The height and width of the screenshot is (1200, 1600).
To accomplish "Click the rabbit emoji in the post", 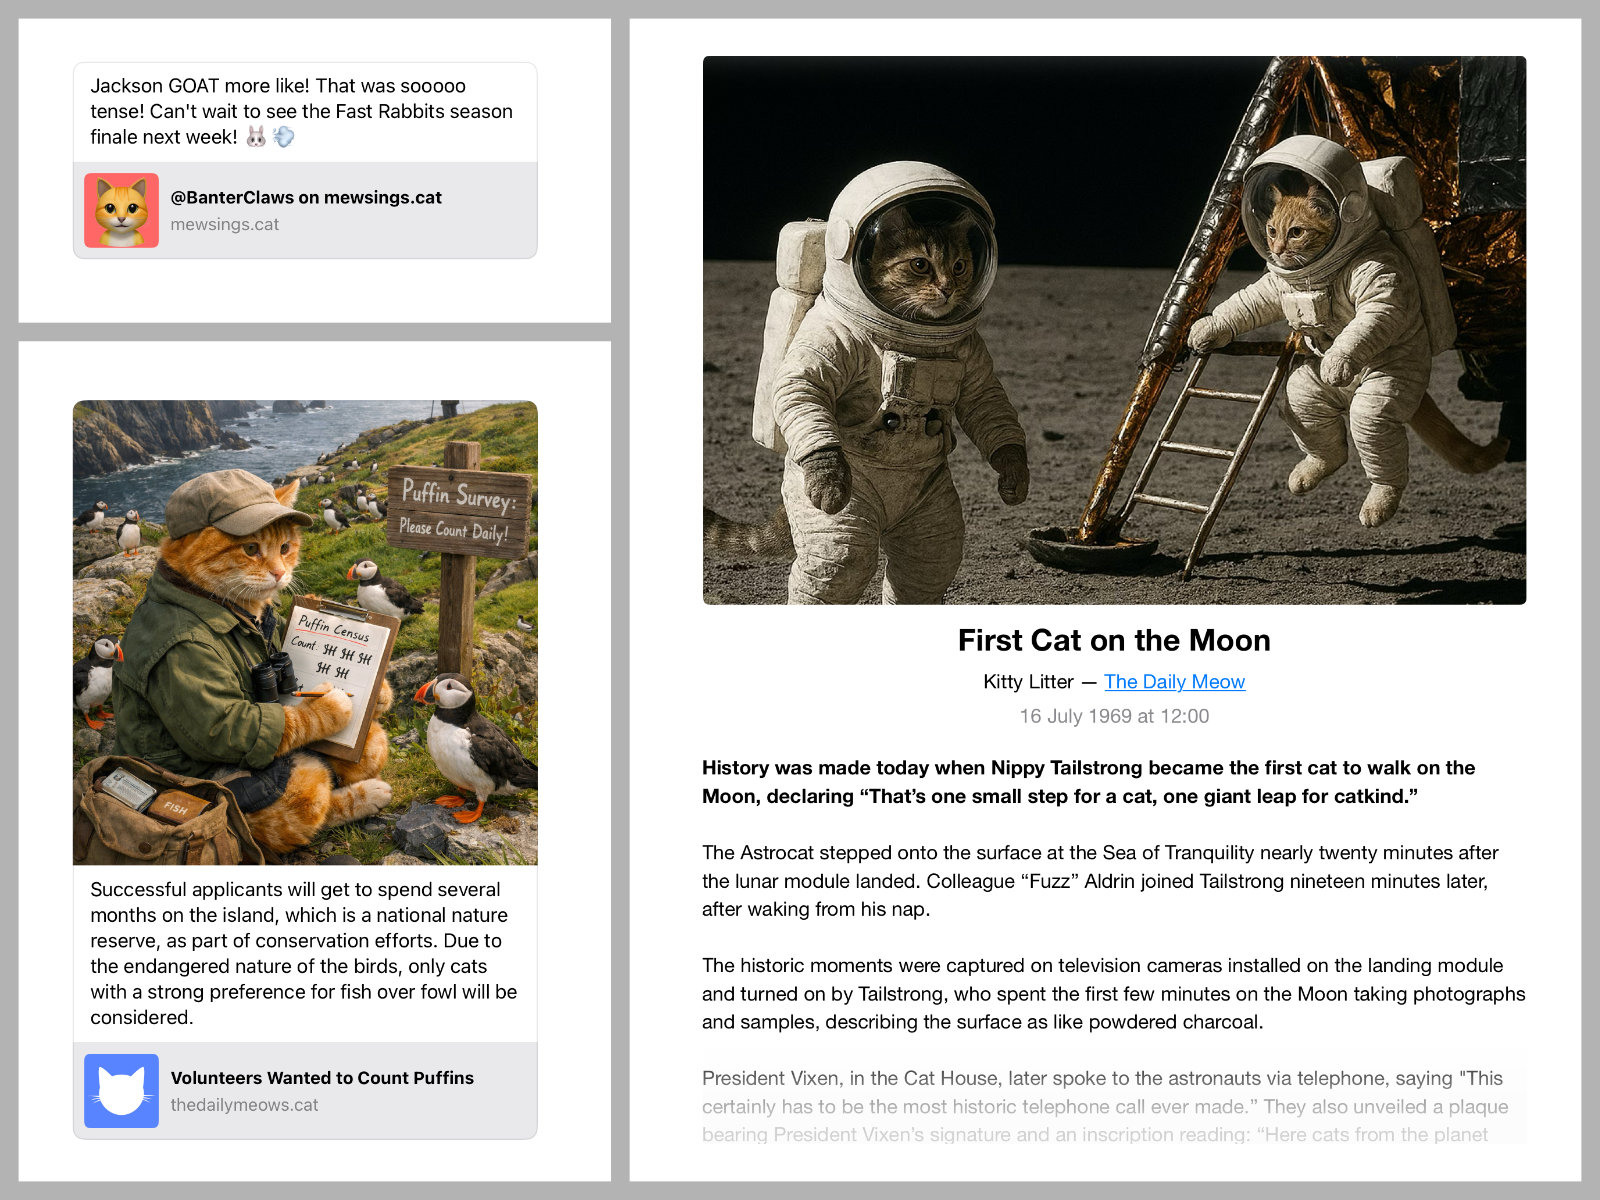I will [256, 137].
